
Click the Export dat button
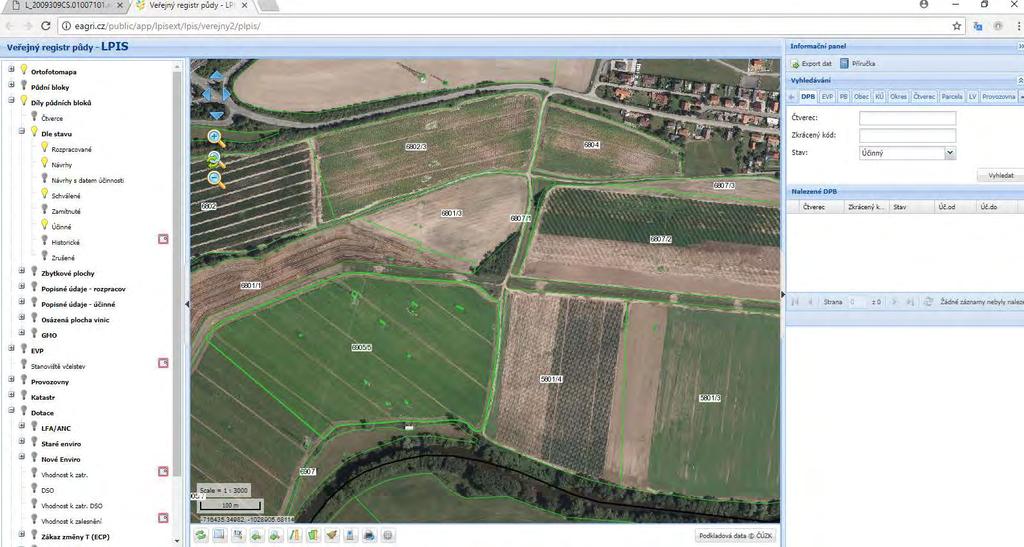(x=811, y=63)
